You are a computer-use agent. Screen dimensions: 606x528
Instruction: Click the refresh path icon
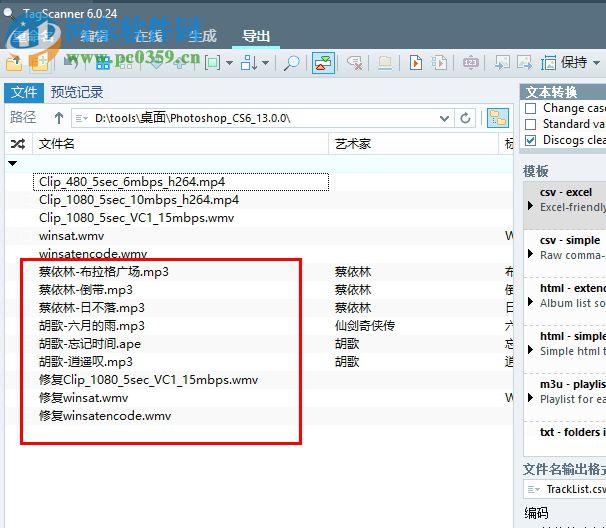465,118
